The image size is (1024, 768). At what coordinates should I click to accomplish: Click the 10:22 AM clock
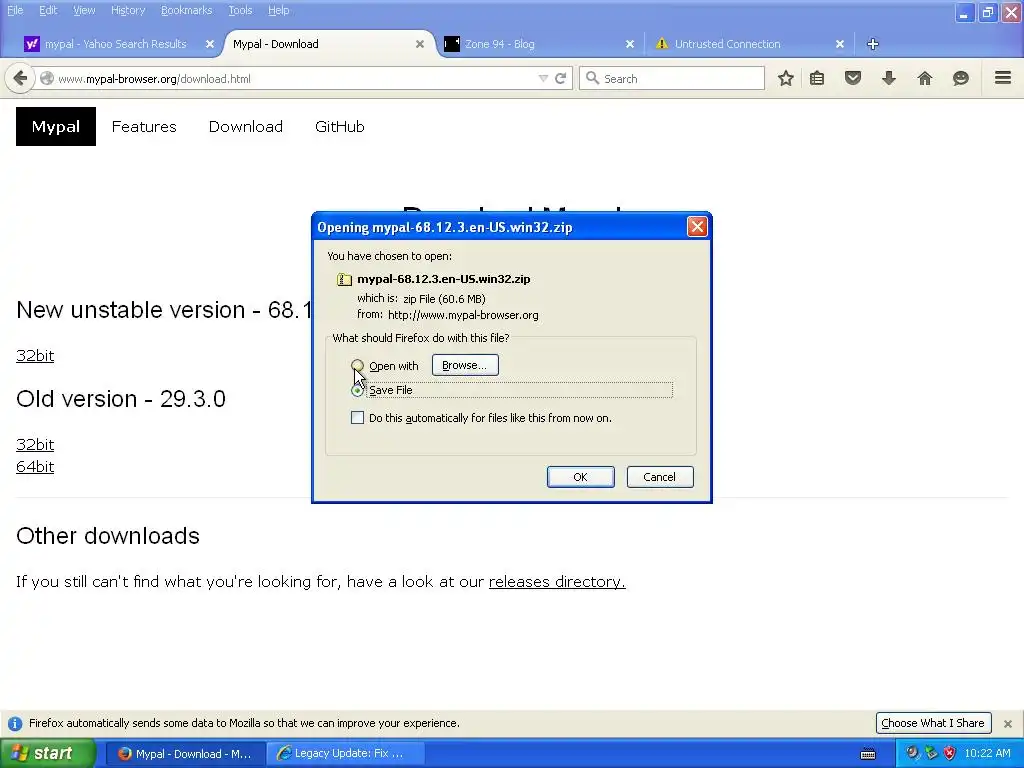(987, 753)
